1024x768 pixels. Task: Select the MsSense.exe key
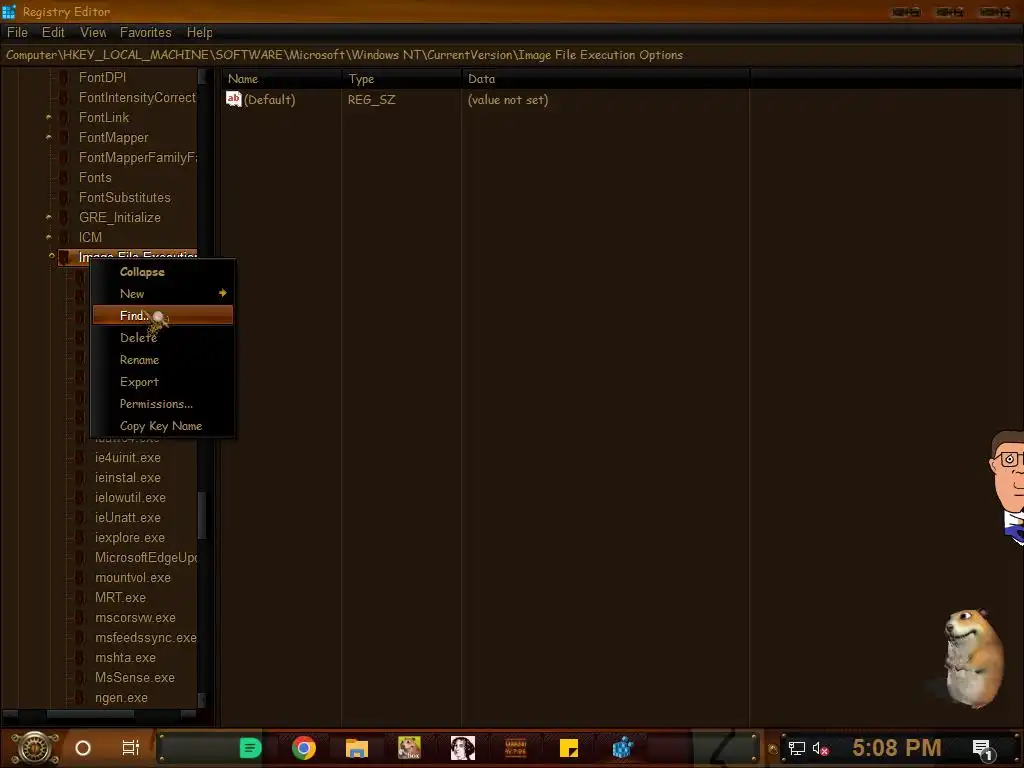tap(135, 678)
